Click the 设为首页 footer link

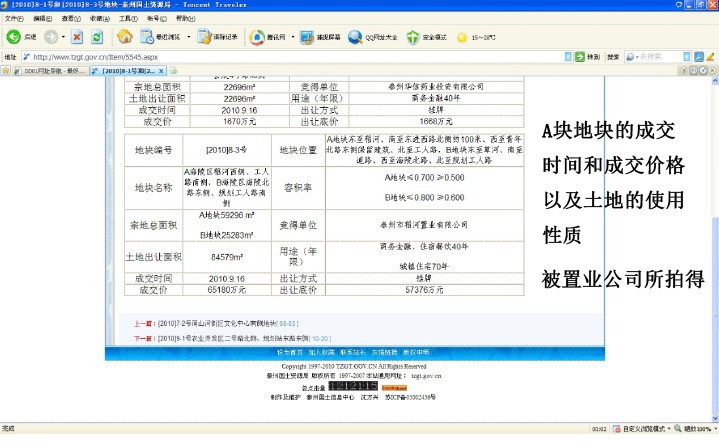click(x=289, y=352)
